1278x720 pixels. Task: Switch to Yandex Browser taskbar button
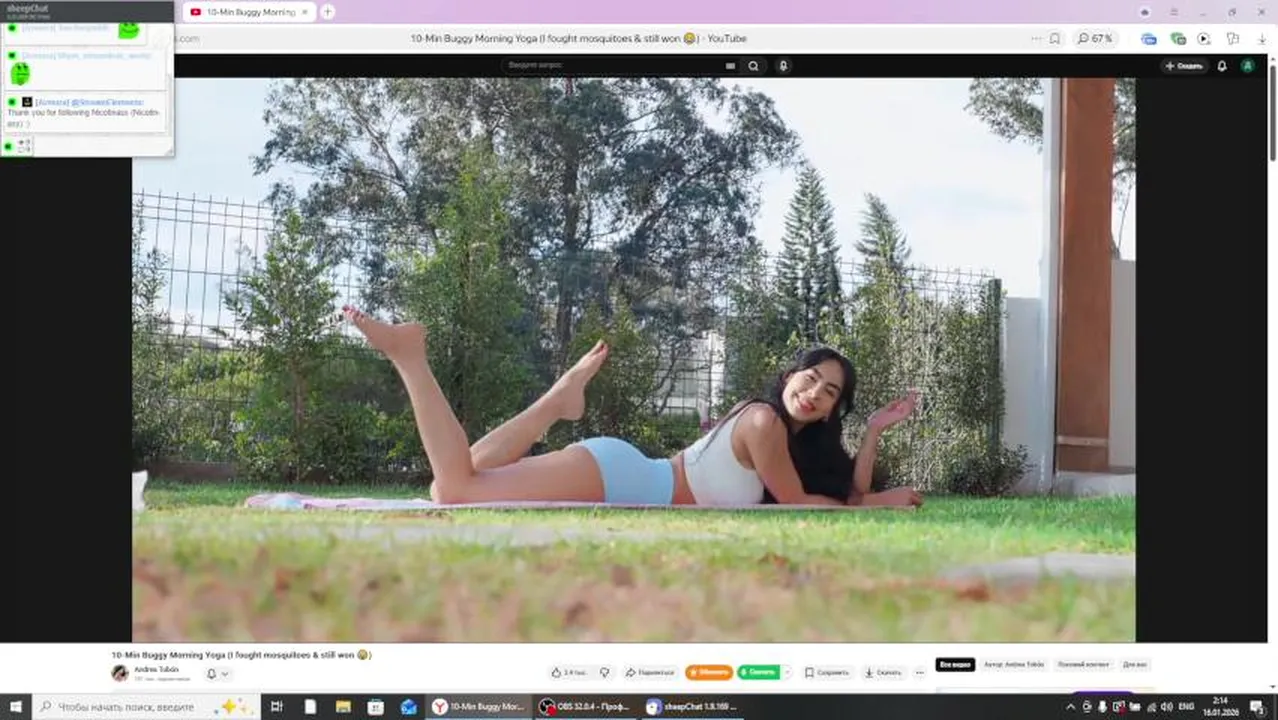tap(479, 706)
